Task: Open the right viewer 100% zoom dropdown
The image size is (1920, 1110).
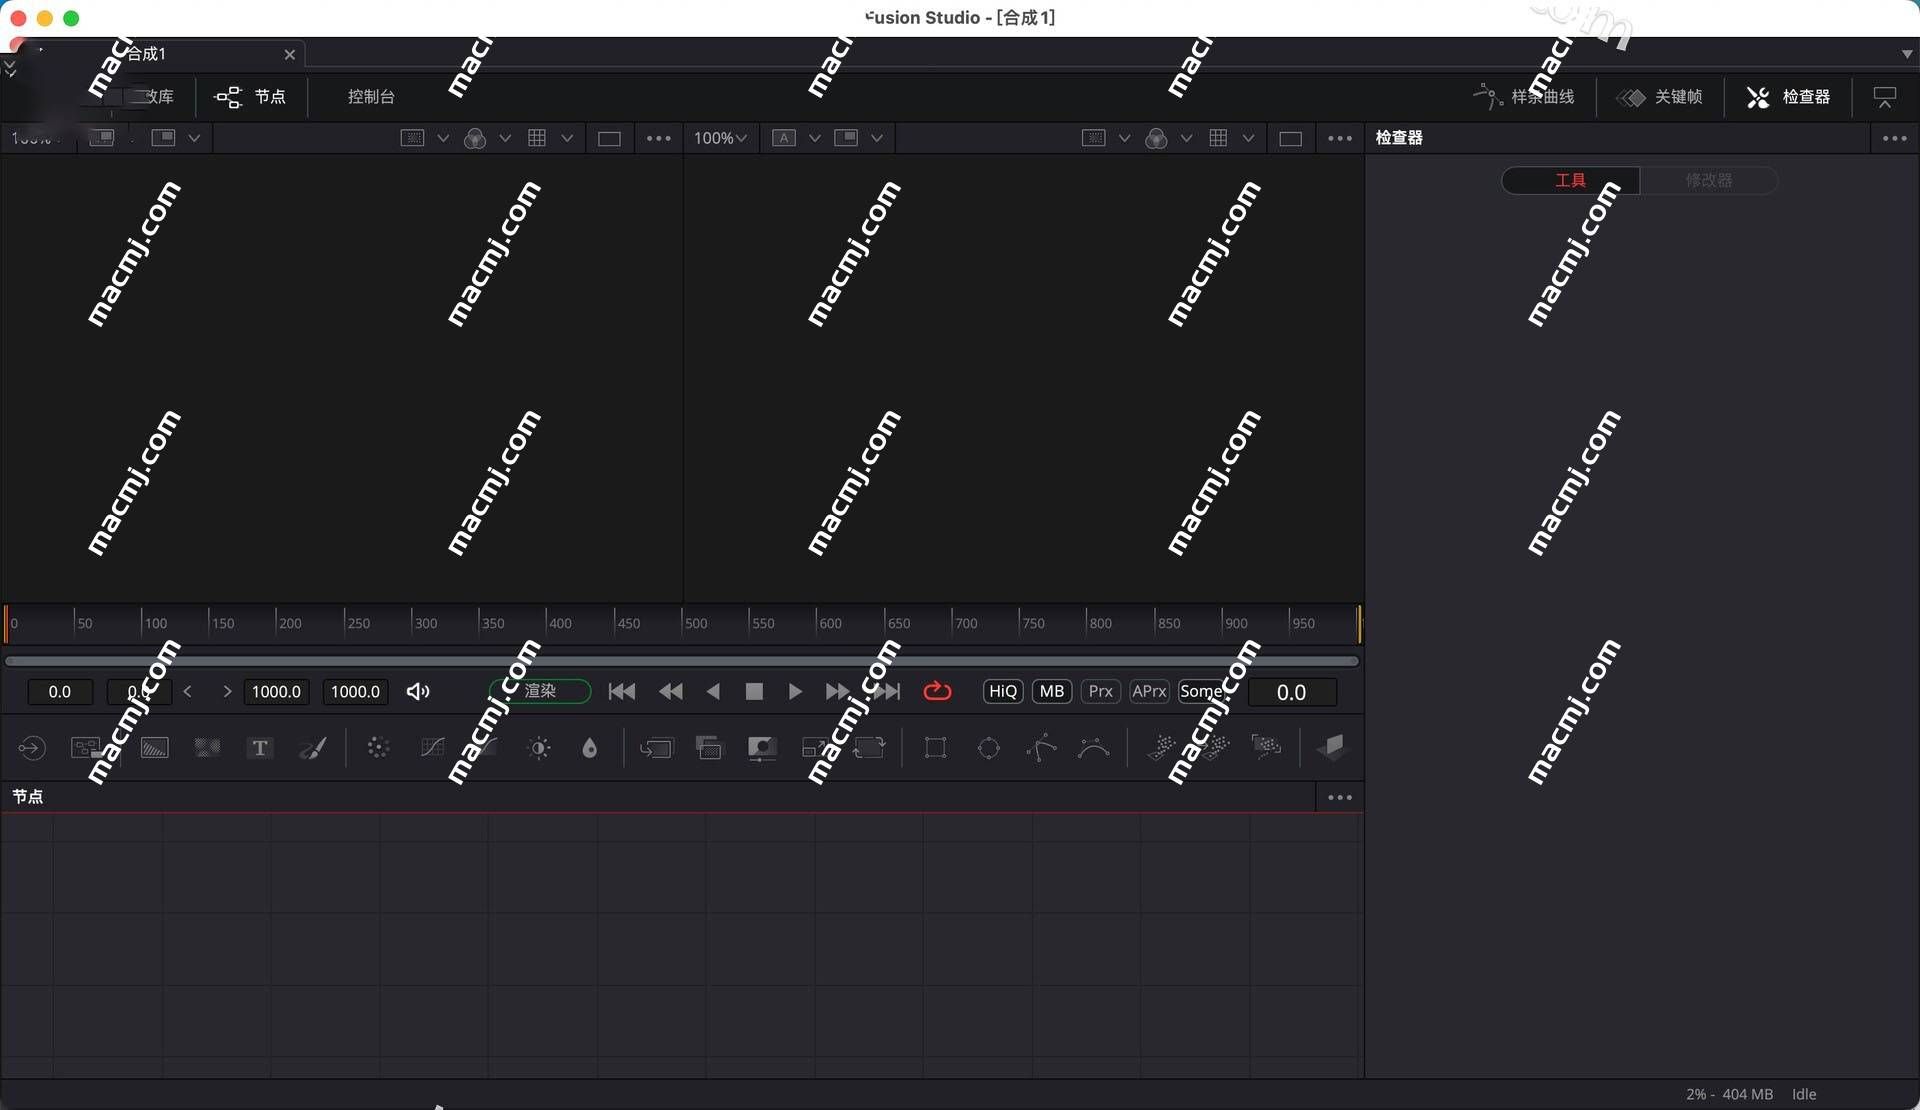Action: tap(720, 138)
